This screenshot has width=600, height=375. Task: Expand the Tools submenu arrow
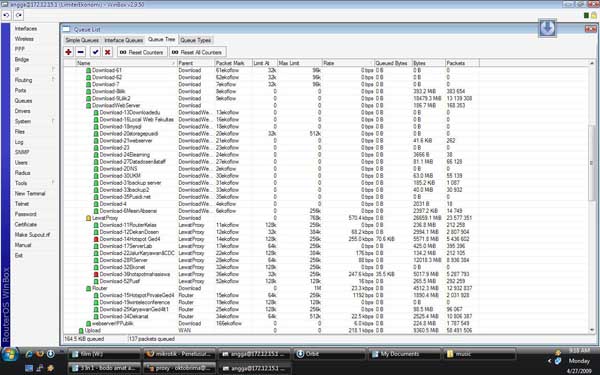(53, 183)
